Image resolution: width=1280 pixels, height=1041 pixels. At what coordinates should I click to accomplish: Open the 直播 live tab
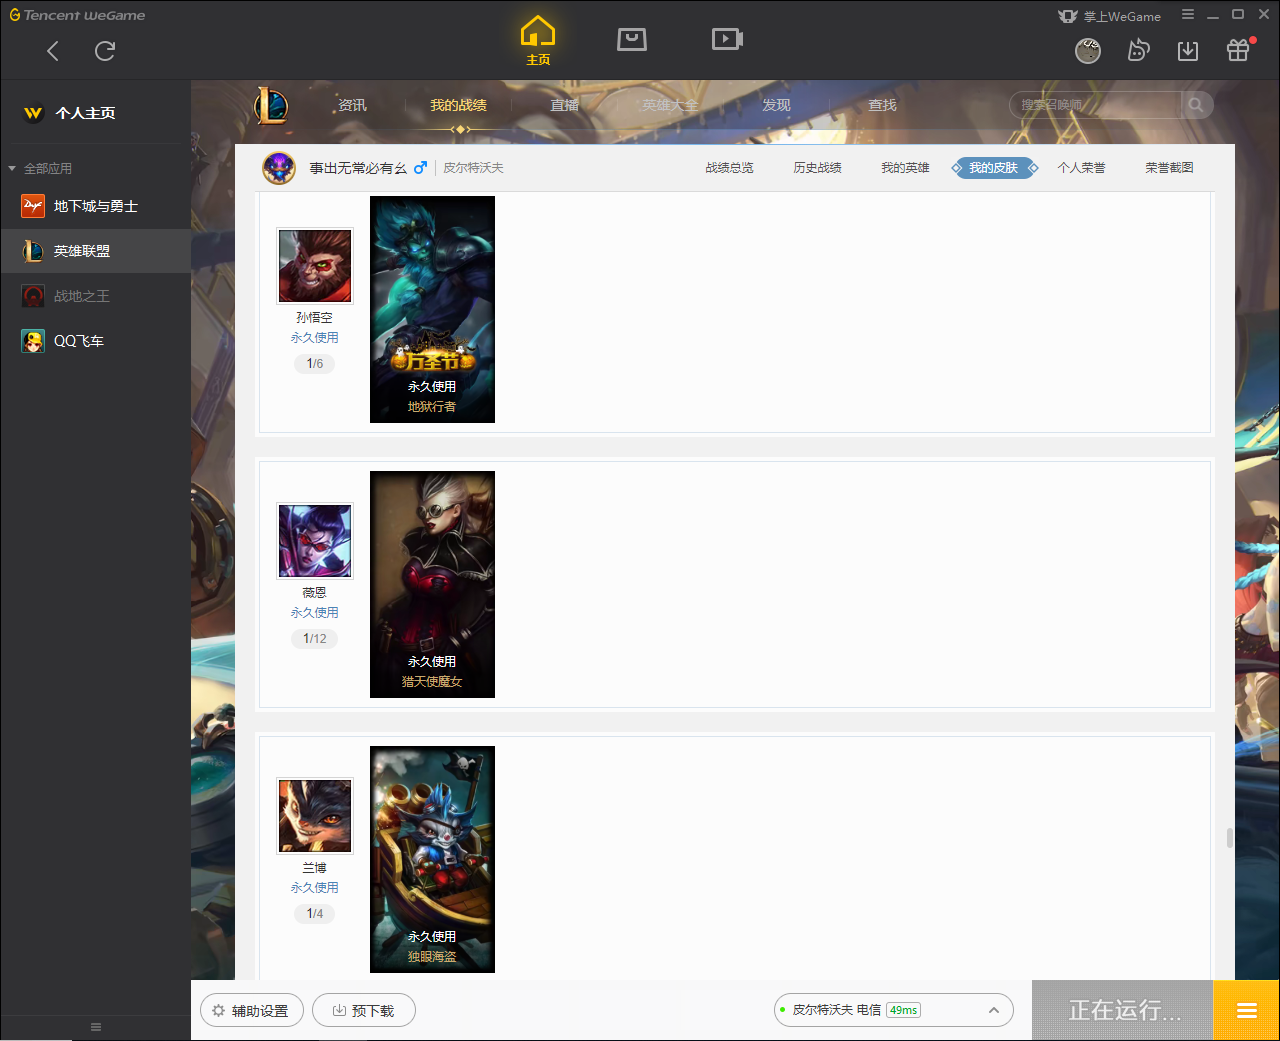[564, 105]
